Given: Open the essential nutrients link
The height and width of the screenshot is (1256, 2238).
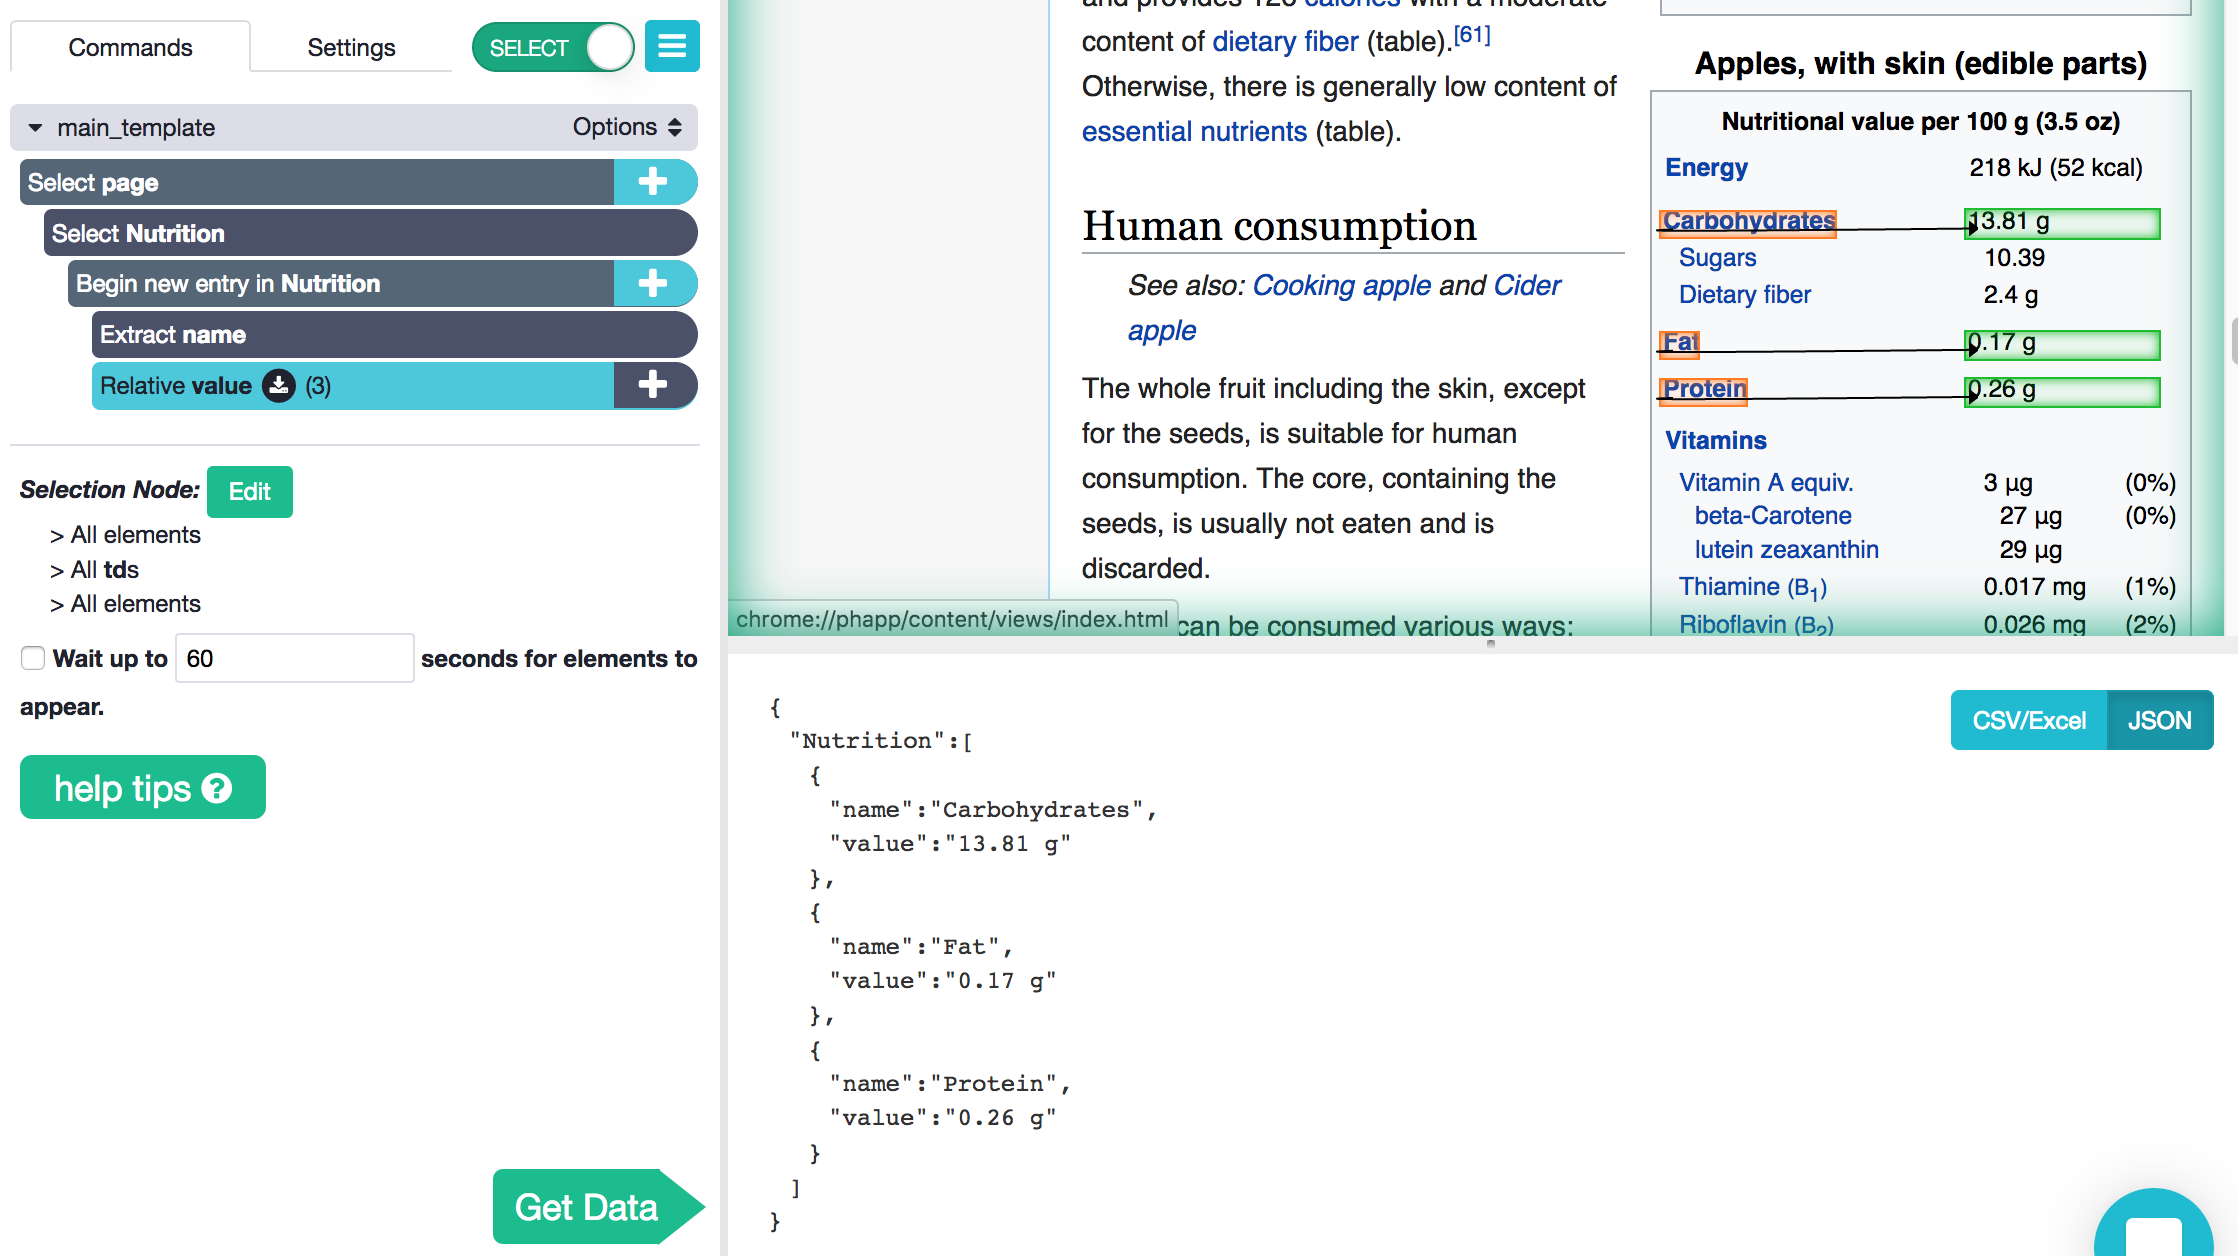Looking at the screenshot, I should point(1194,132).
